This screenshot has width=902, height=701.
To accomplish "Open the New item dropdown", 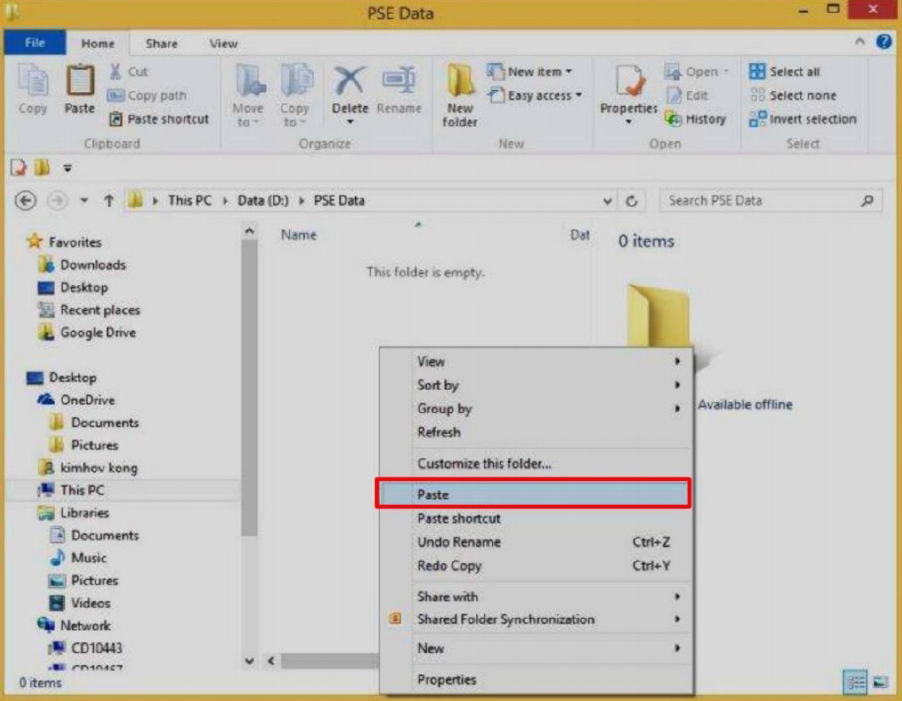I will [530, 72].
